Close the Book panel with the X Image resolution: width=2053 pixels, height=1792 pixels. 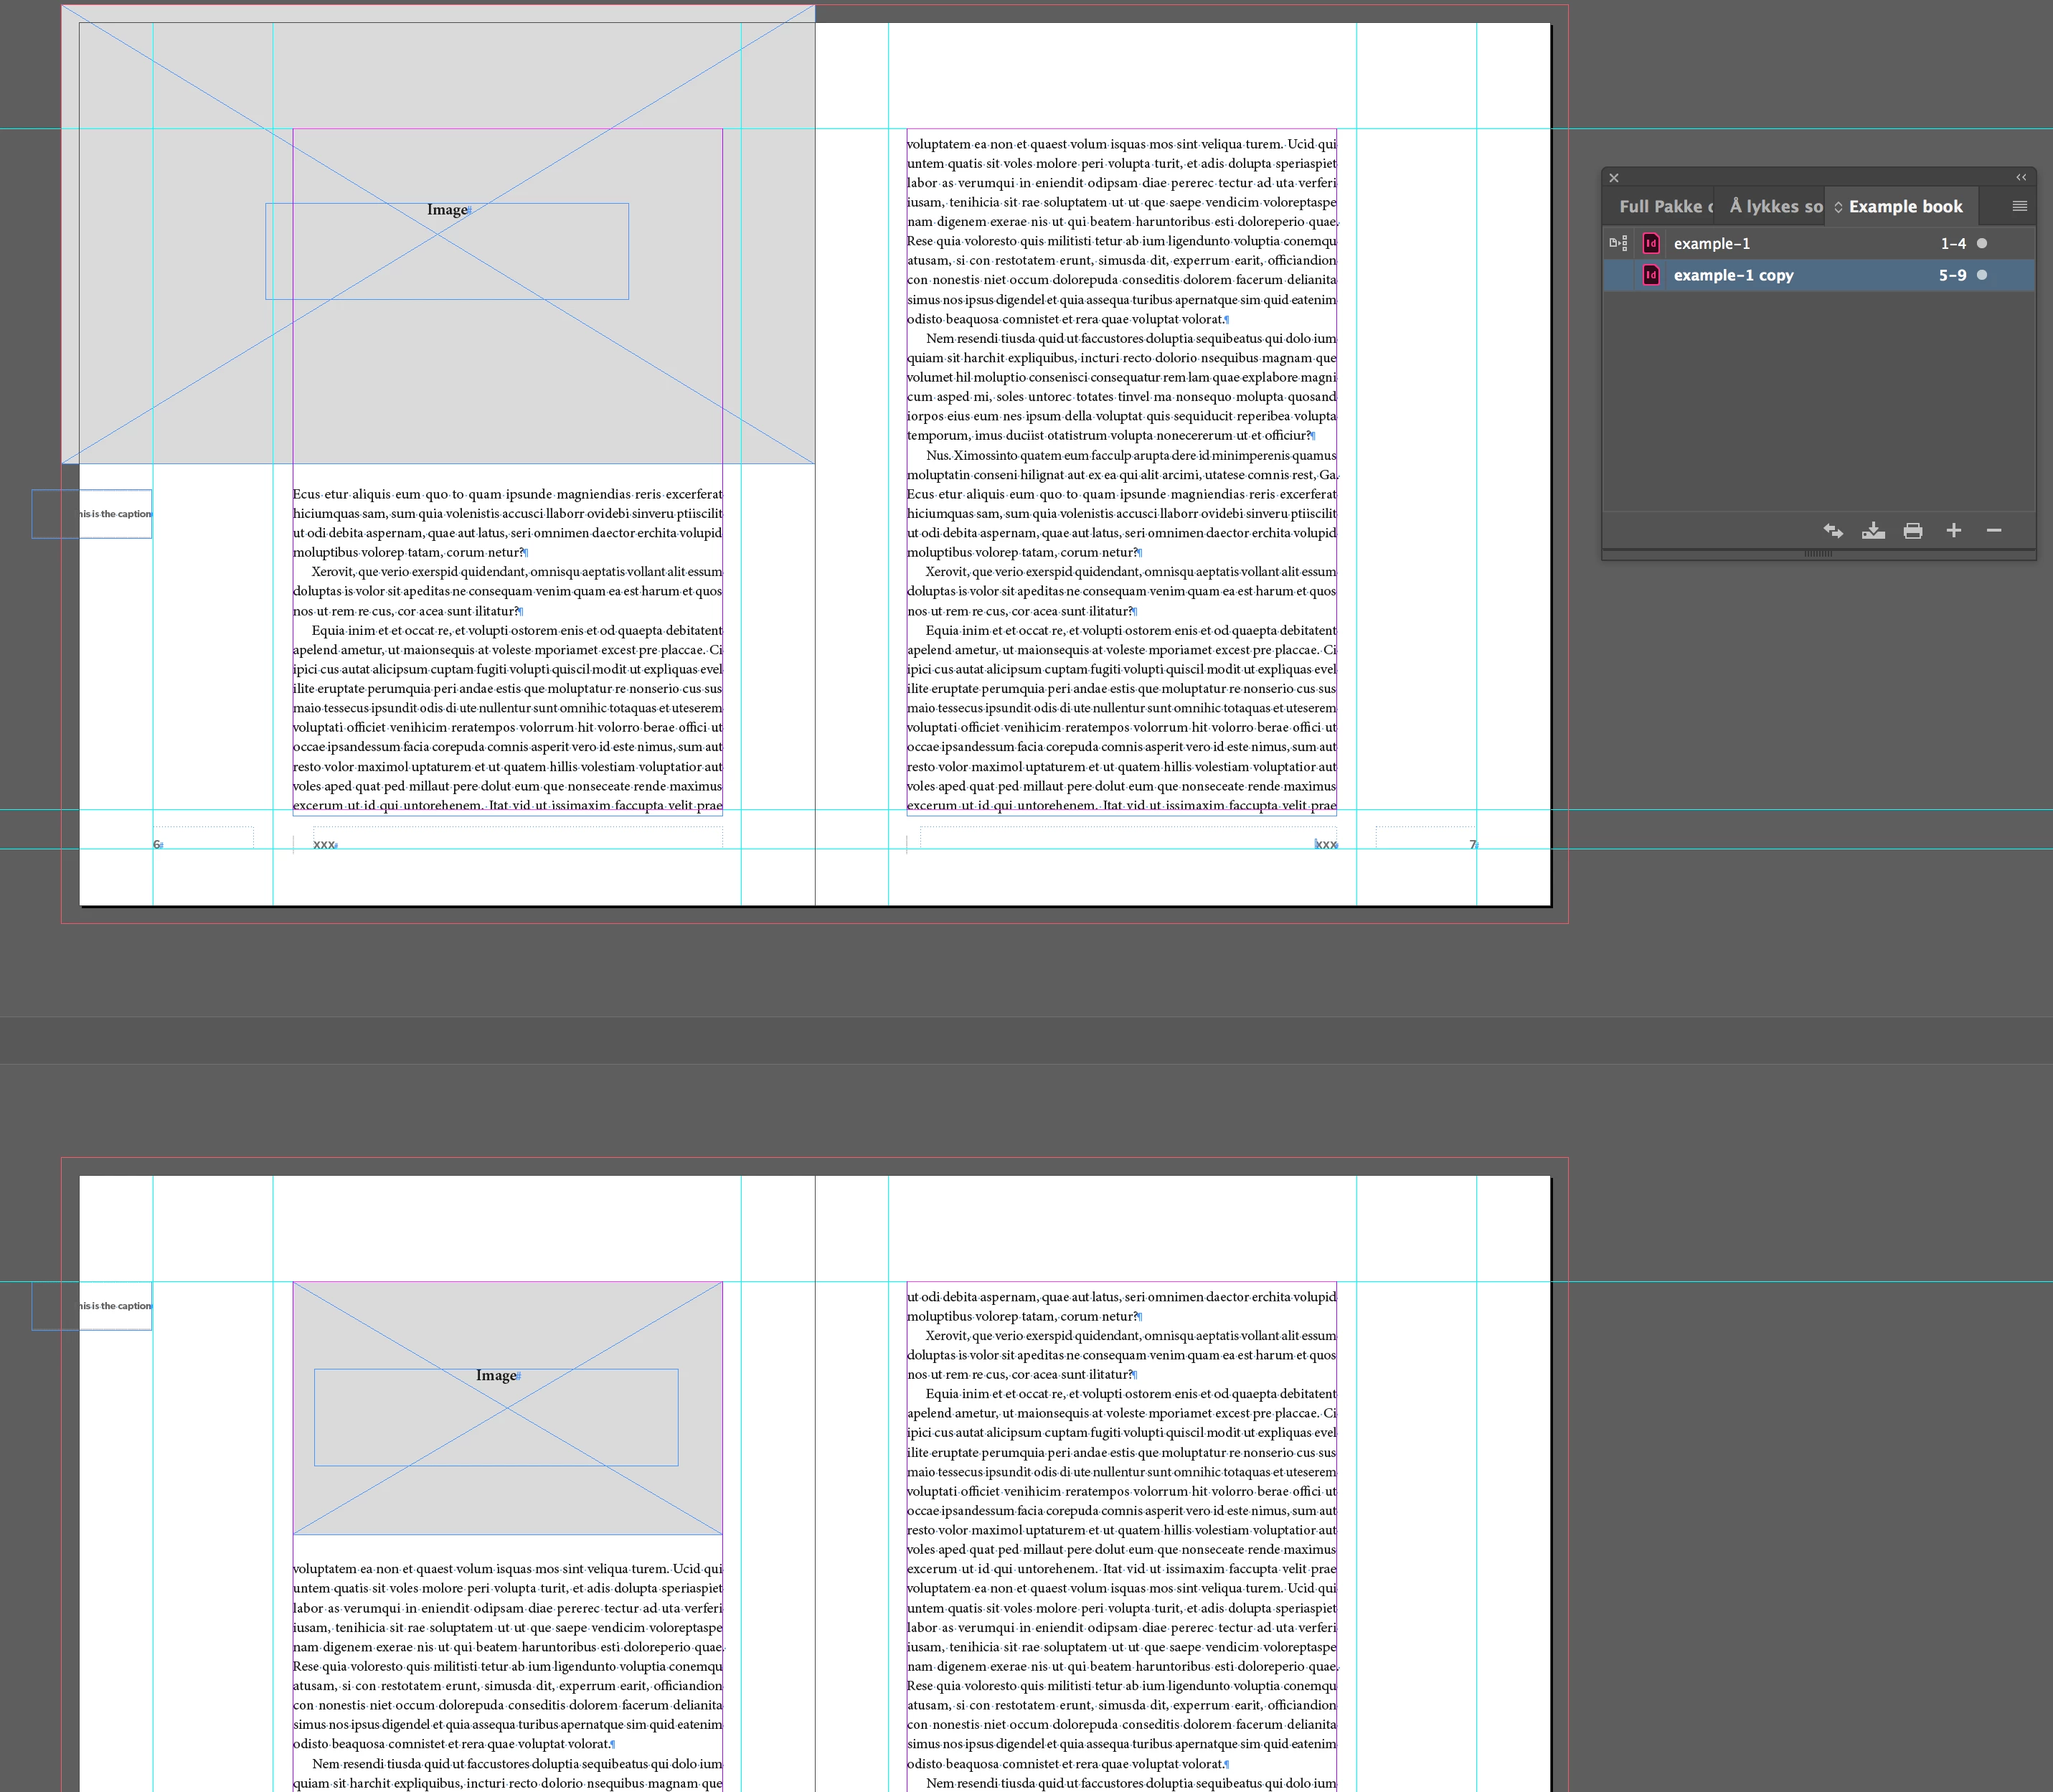click(1614, 178)
